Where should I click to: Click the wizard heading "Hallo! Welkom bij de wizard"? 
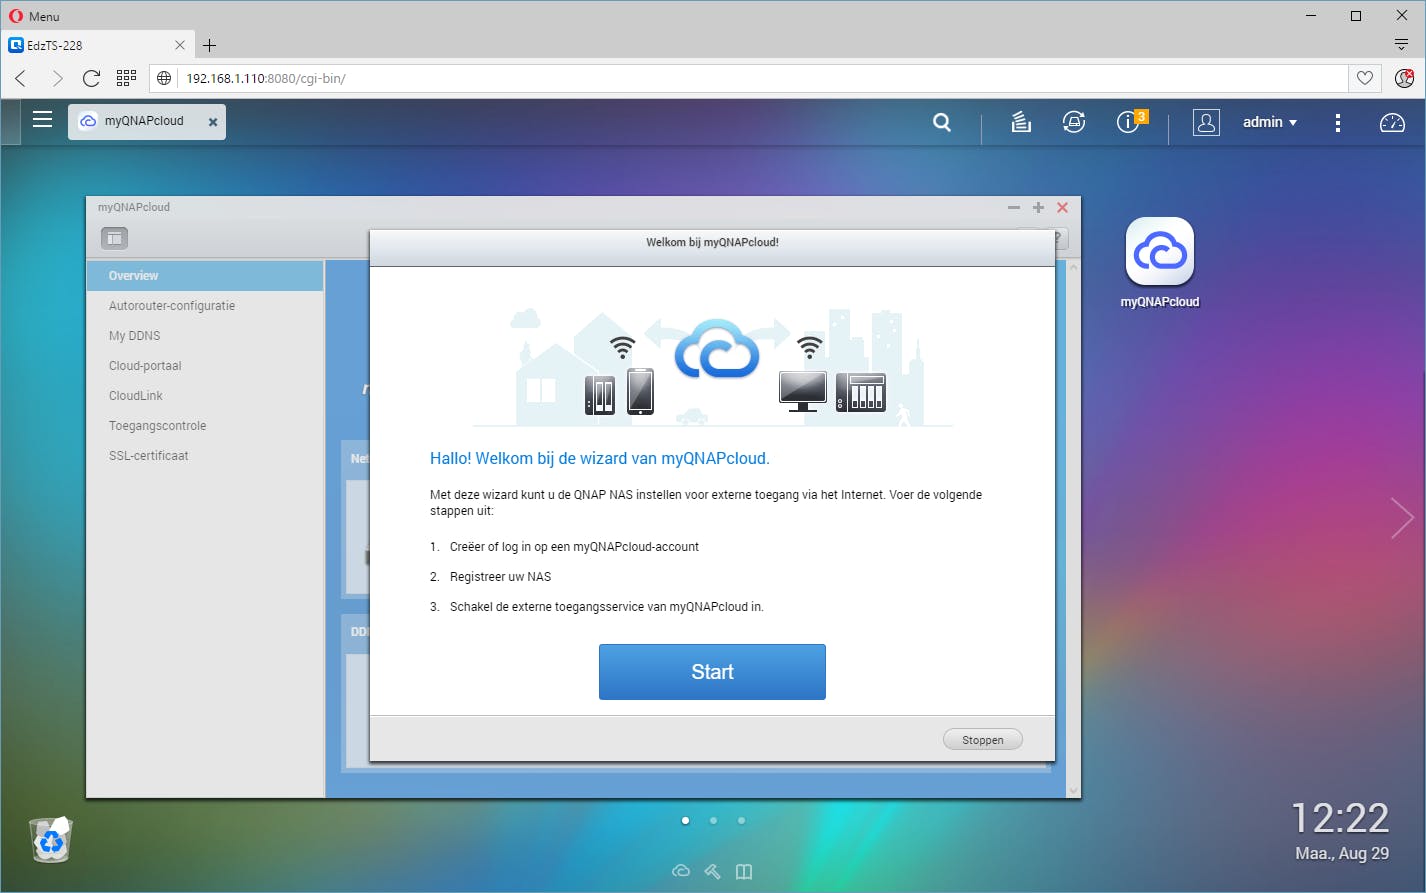[600, 459]
